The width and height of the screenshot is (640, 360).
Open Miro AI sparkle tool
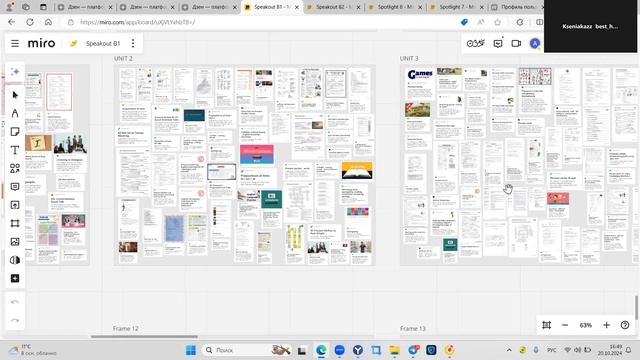point(15,72)
